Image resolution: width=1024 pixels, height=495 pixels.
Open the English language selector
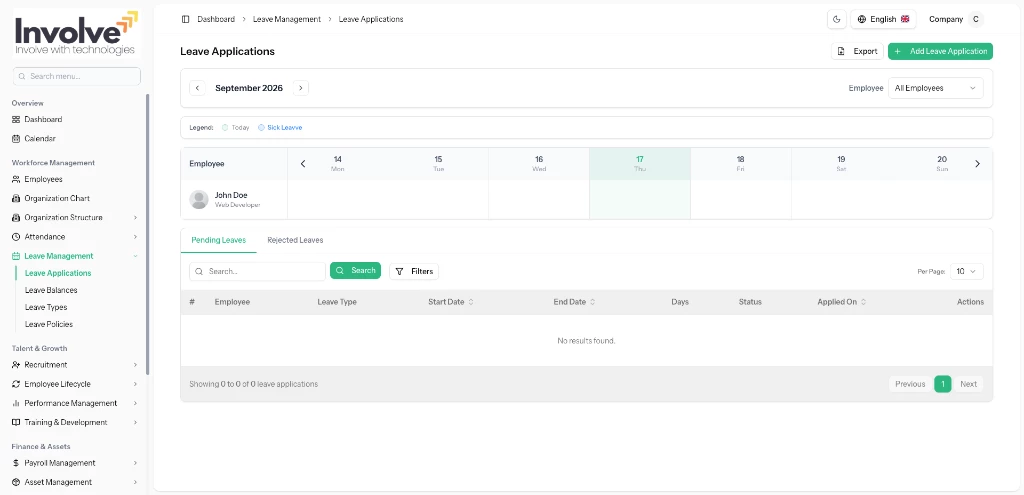pyautogui.click(x=883, y=19)
